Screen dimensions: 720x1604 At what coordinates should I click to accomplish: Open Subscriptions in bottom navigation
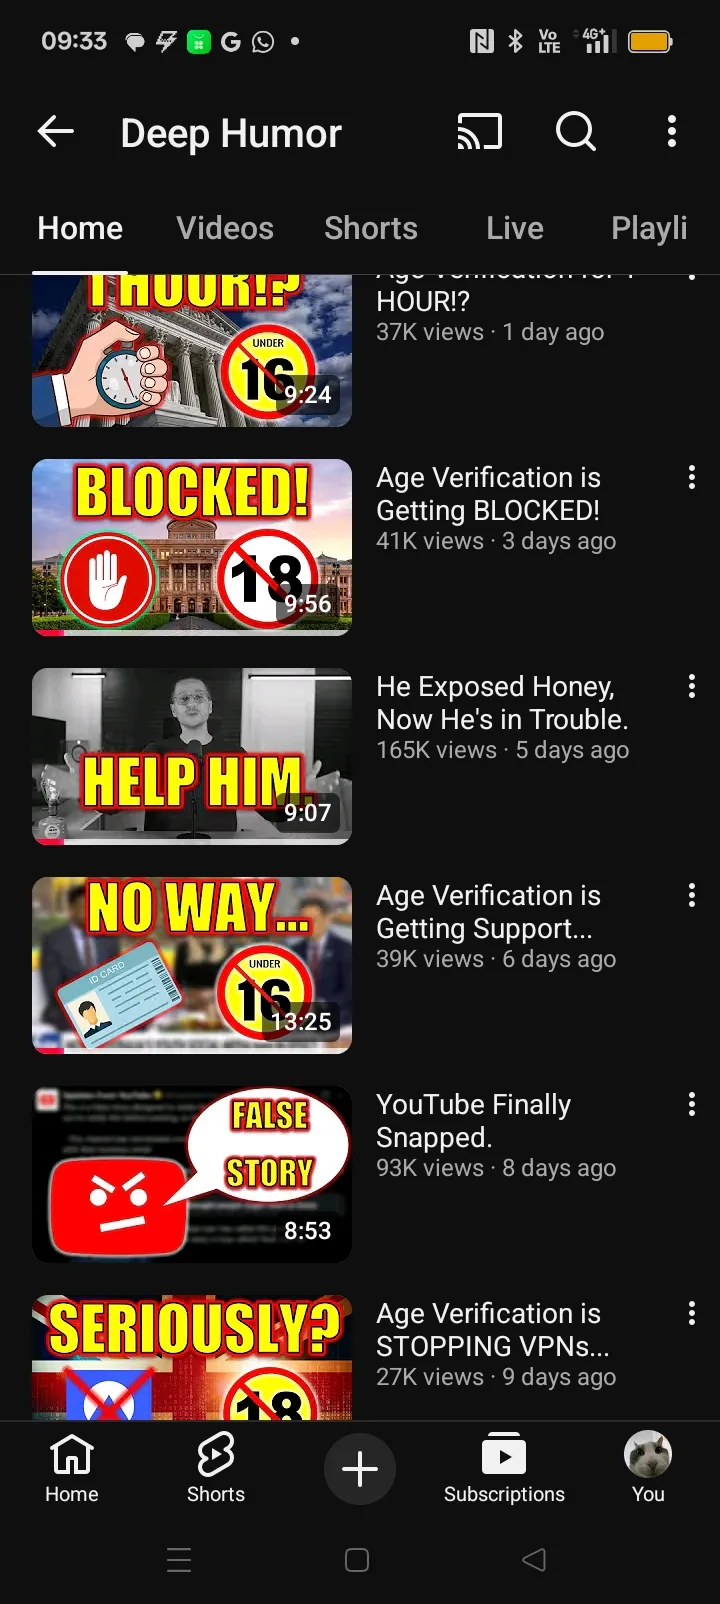click(504, 1467)
